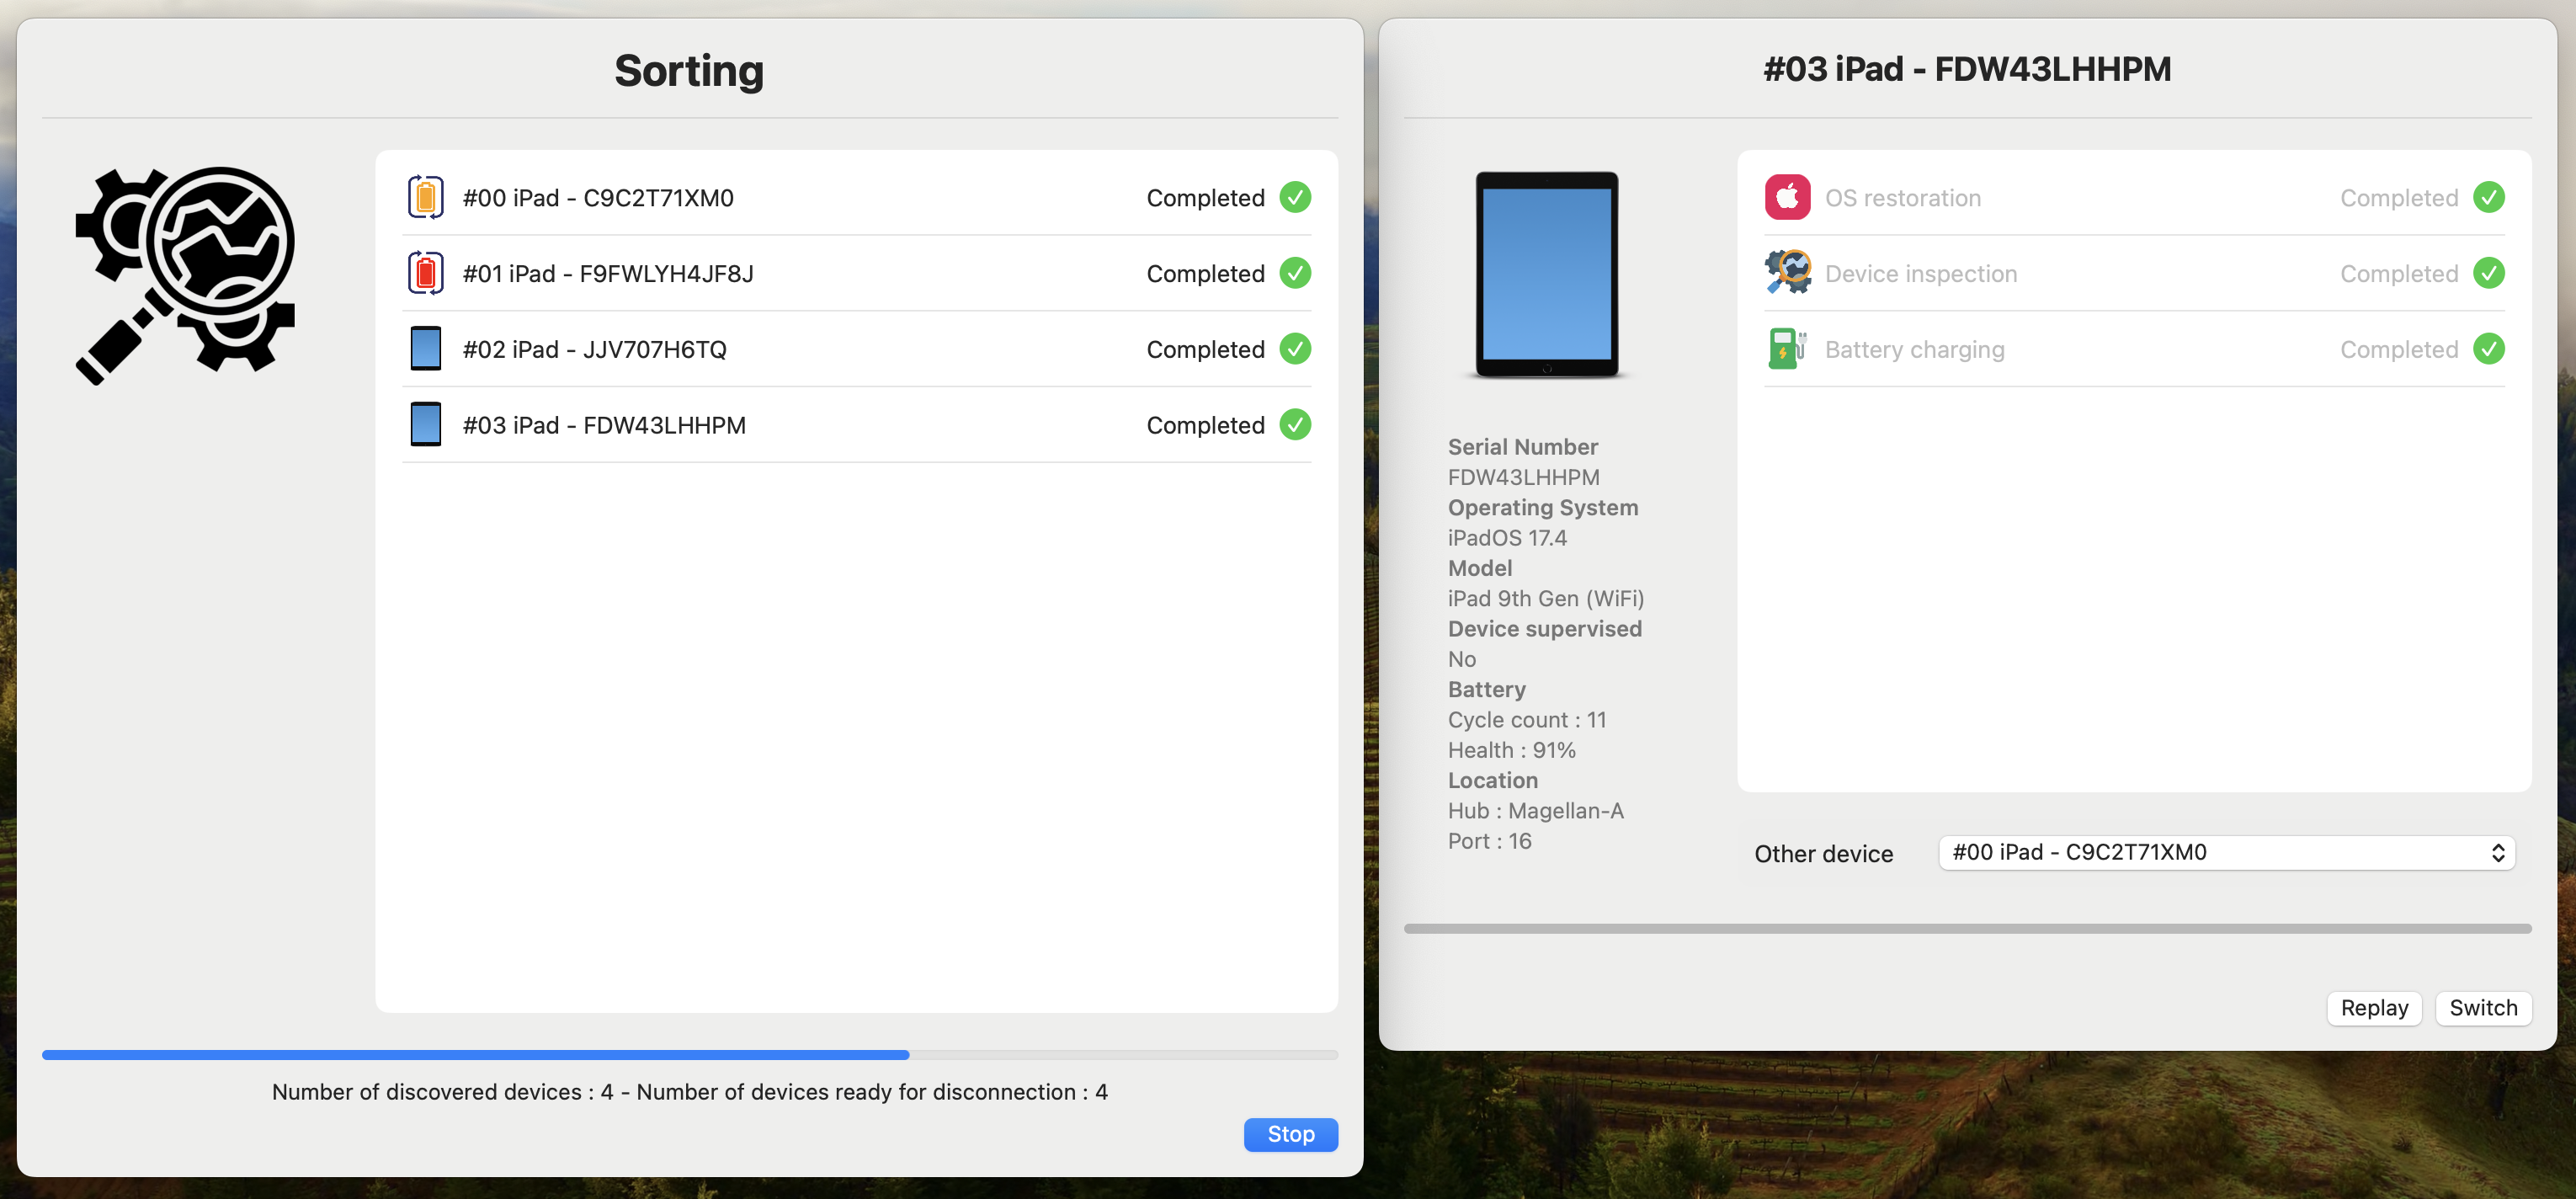This screenshot has height=1199, width=2576.
Task: Click Device inspection green checkmark
Action: click(2488, 273)
